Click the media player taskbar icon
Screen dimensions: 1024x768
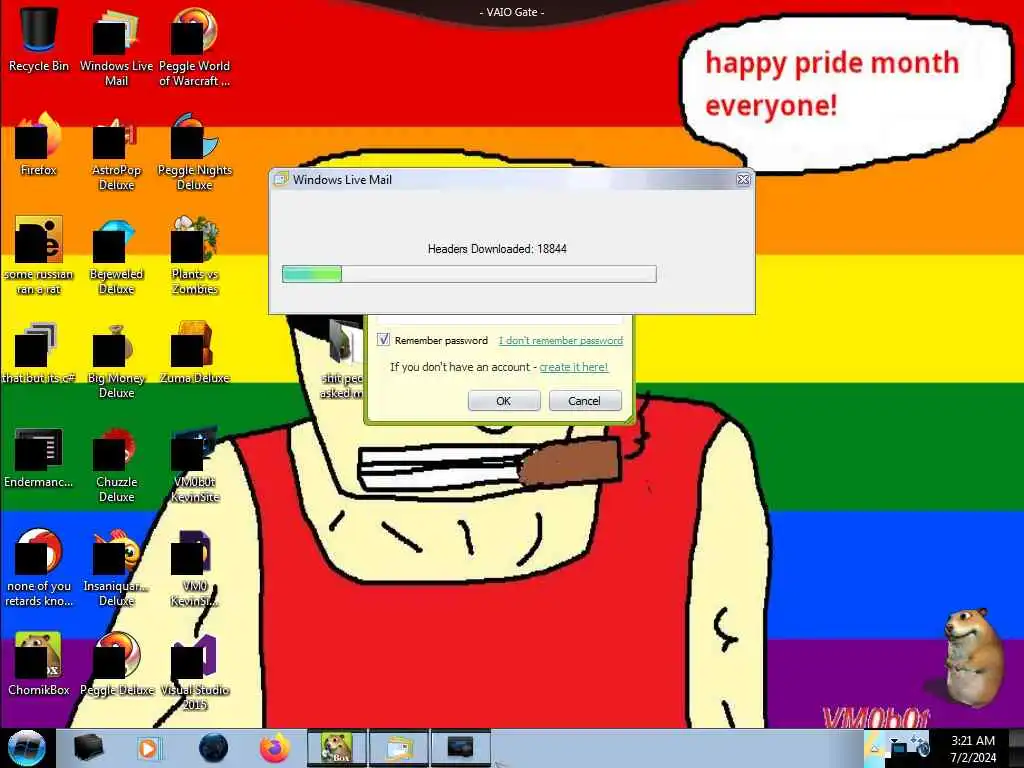pos(148,748)
